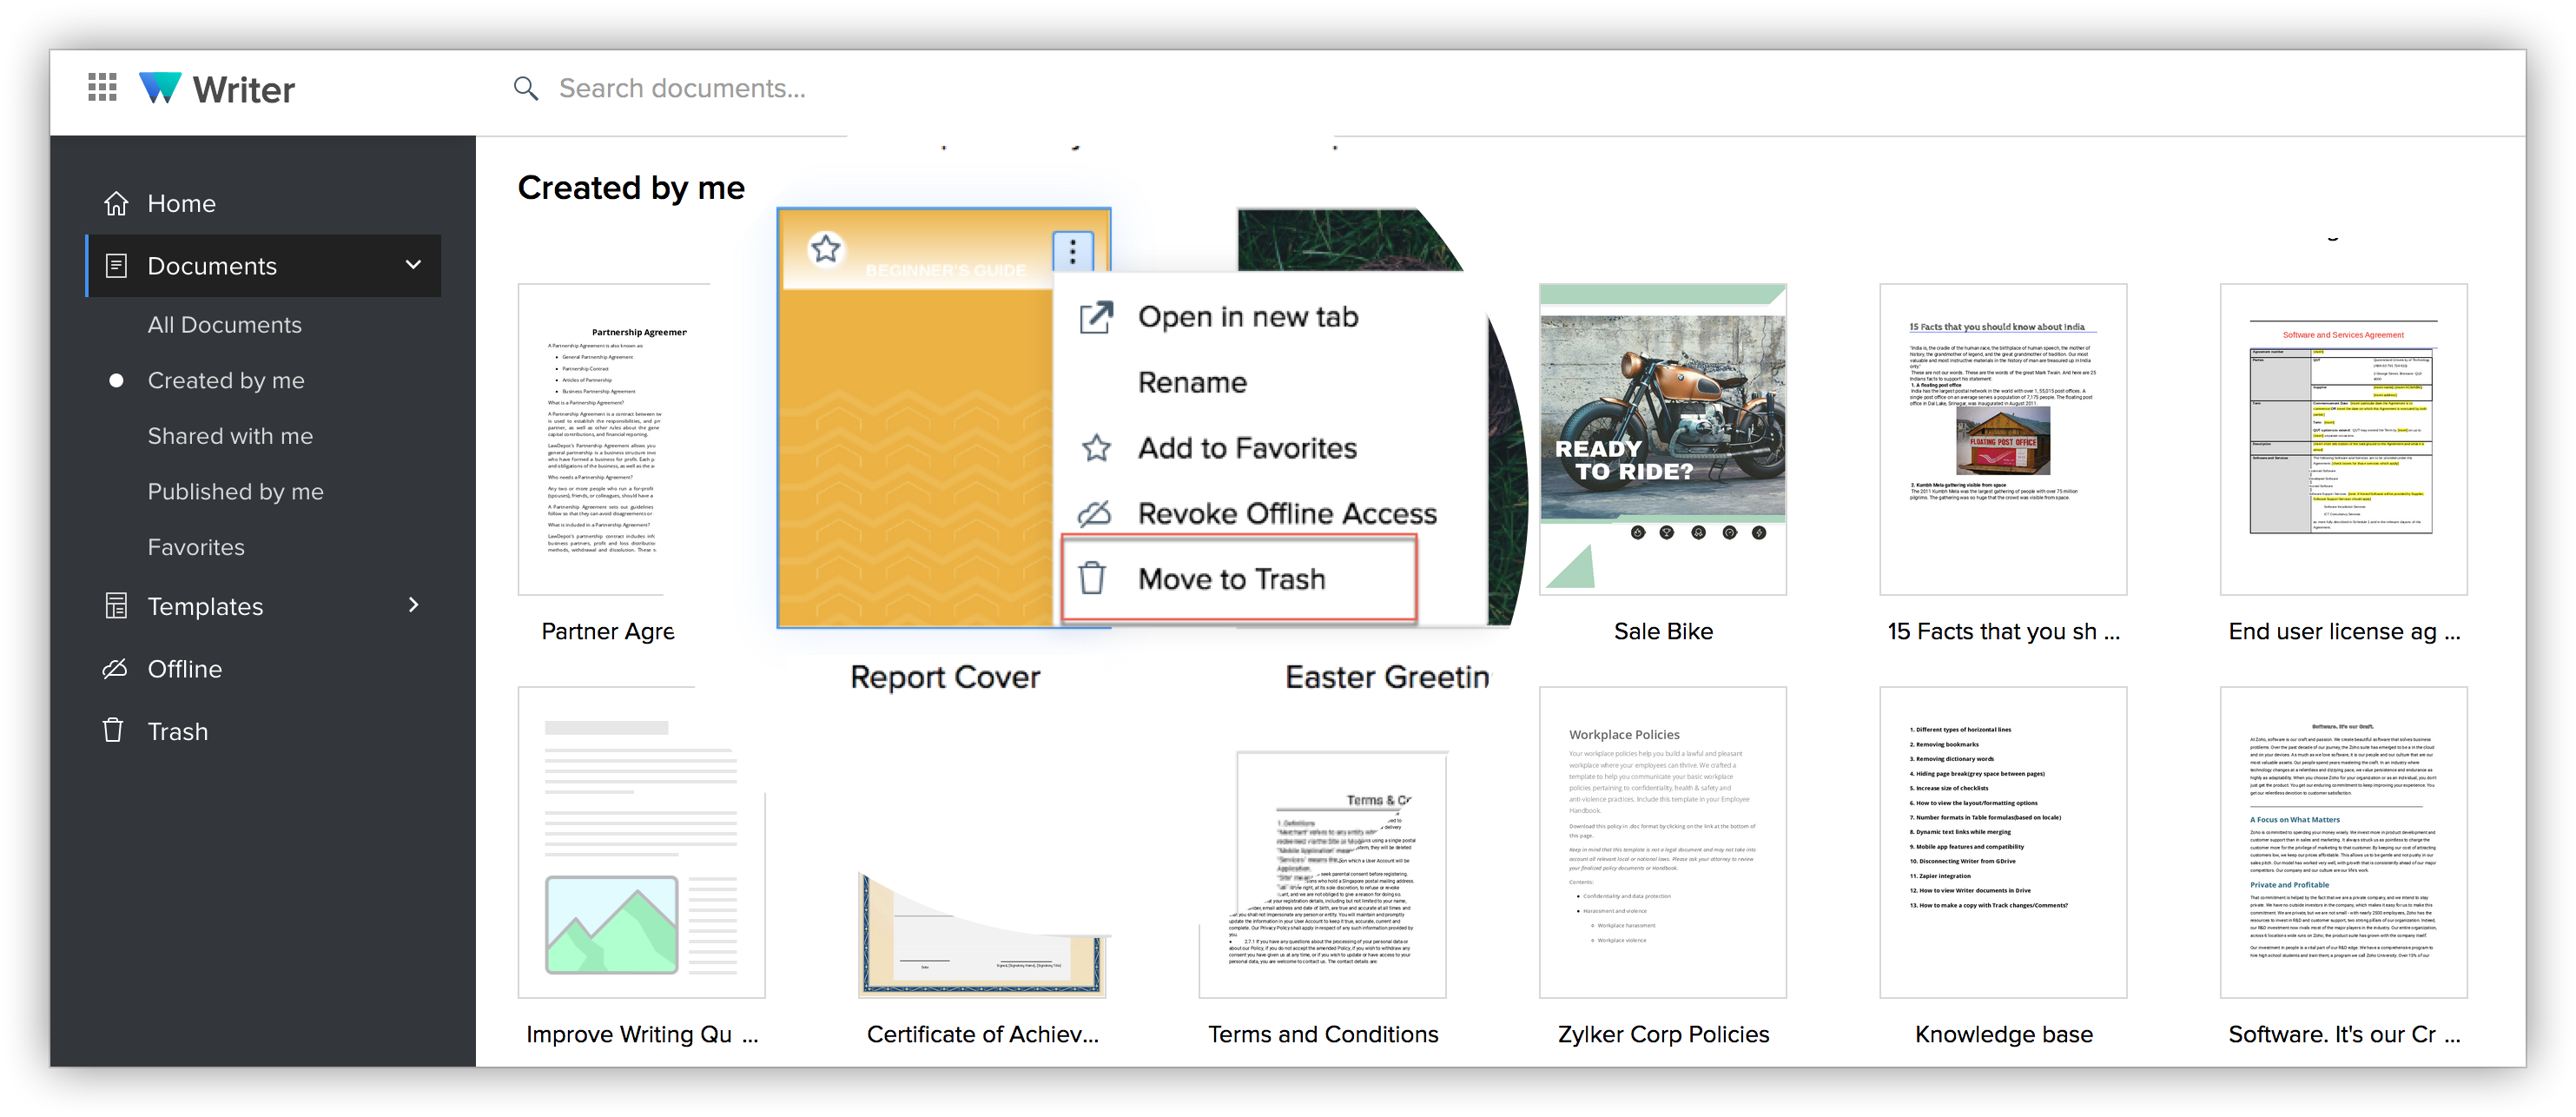Click the Writer logo icon
This screenshot has width=2576, height=1117.
click(x=160, y=88)
